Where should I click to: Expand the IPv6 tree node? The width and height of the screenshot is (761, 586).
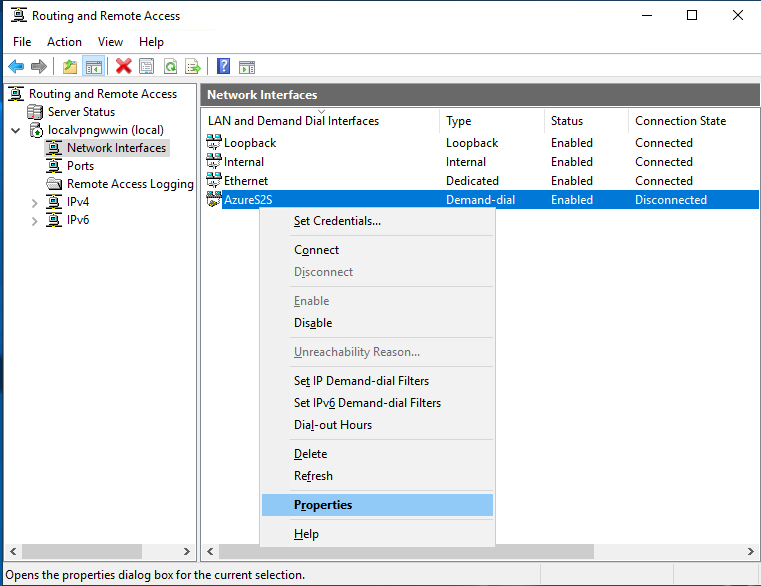tap(34, 221)
